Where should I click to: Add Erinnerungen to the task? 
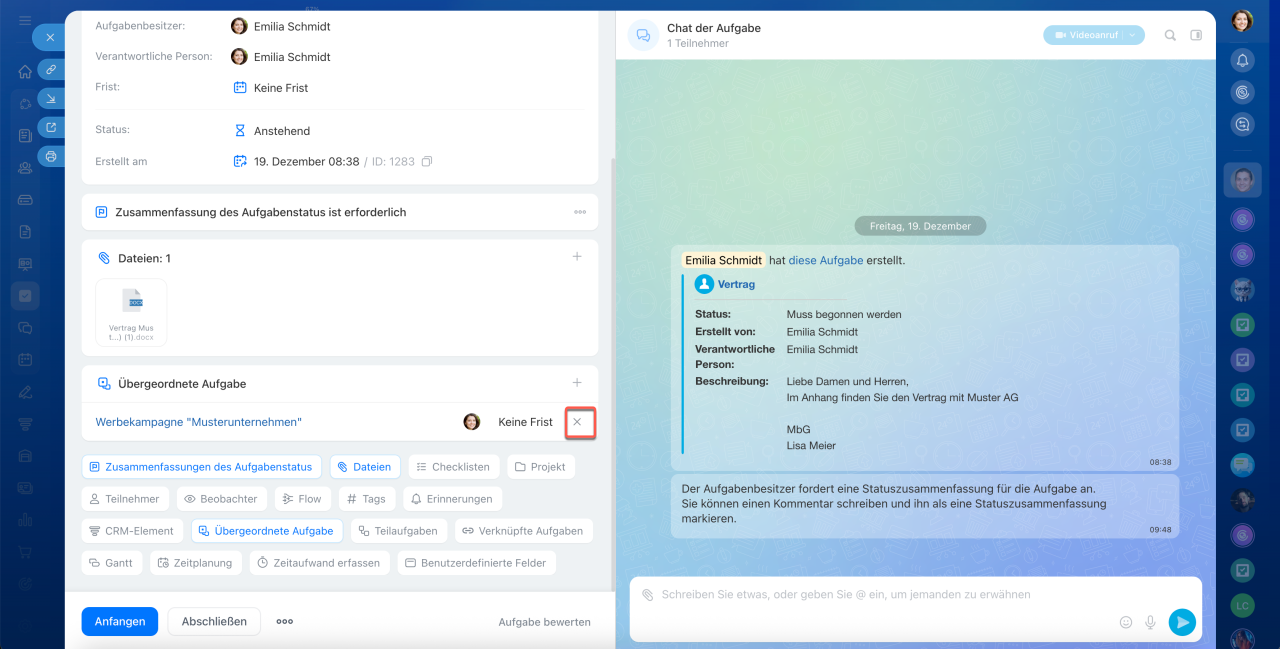tap(452, 499)
